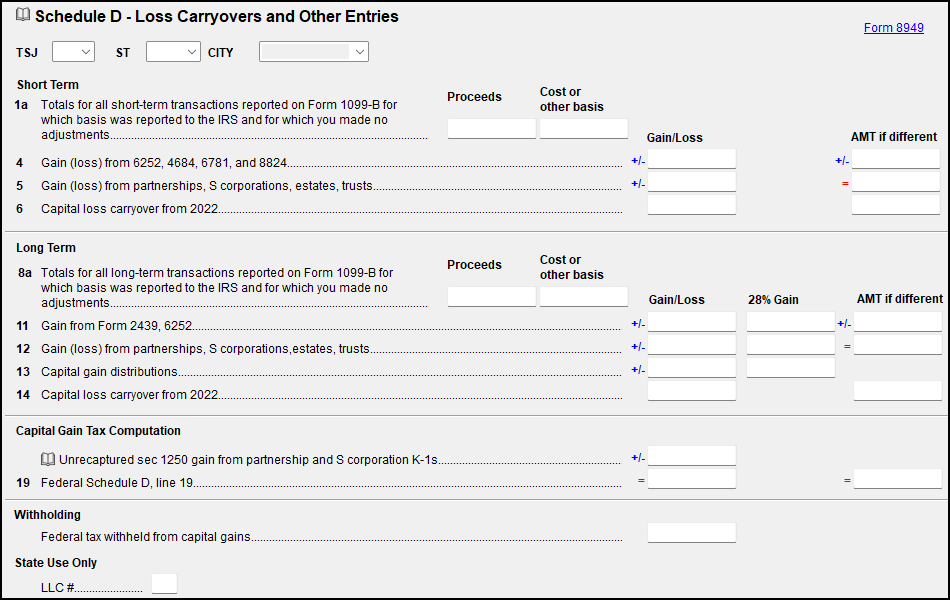
Task: Click the LLC # input box
Action: pos(164,584)
